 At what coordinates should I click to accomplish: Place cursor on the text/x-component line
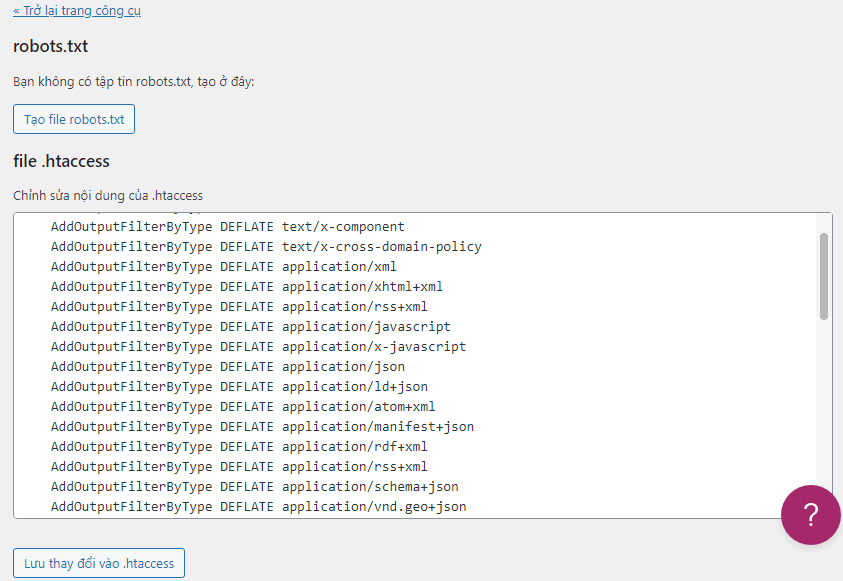227,227
